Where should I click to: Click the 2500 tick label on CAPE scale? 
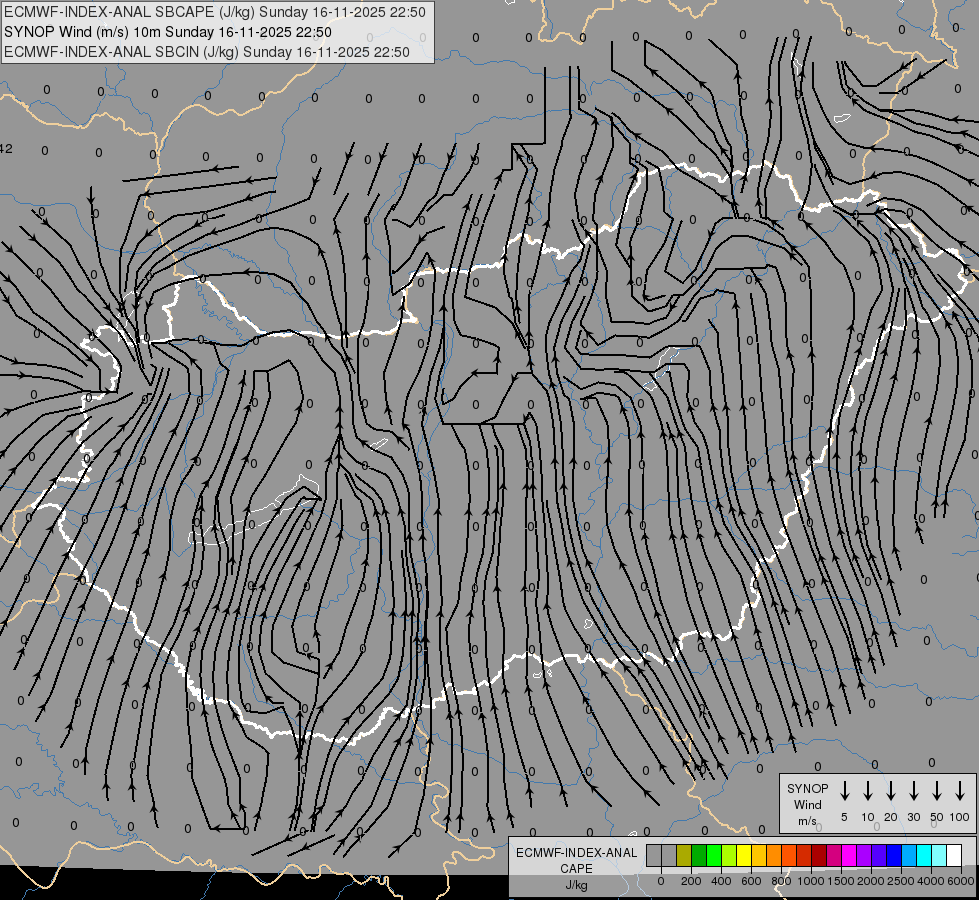tap(900, 881)
